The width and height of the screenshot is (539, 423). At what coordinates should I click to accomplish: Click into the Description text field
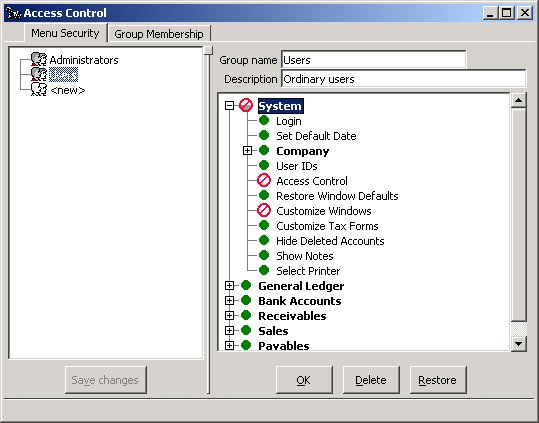click(x=404, y=79)
